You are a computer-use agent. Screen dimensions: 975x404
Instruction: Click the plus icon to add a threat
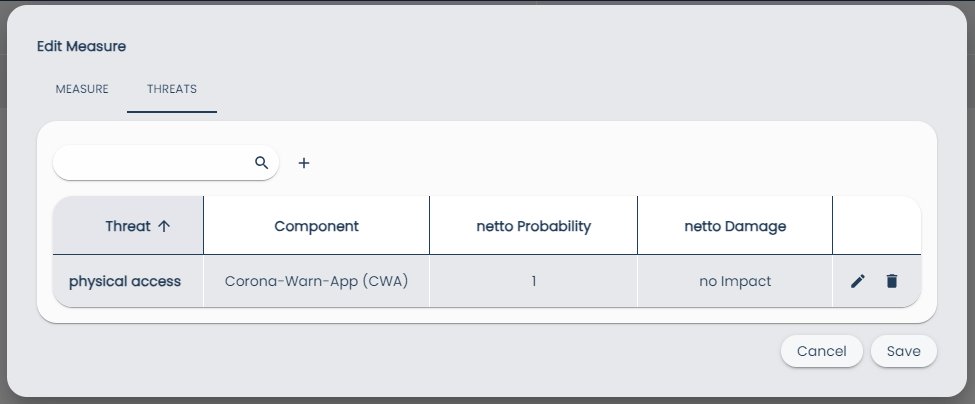304,163
